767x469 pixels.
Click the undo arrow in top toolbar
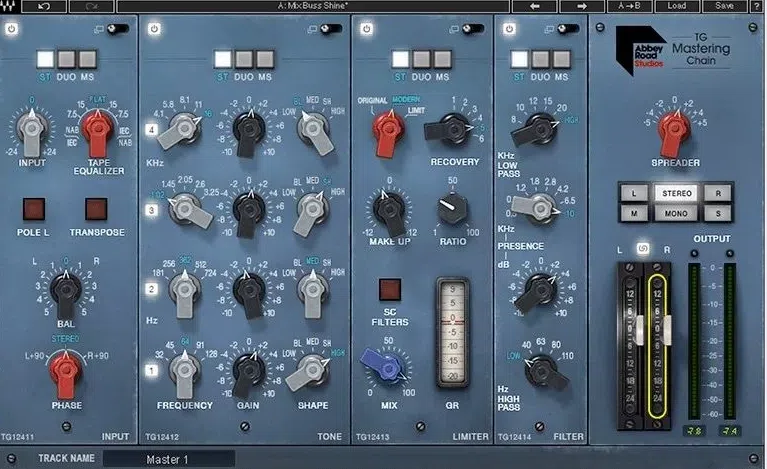(x=44, y=6)
